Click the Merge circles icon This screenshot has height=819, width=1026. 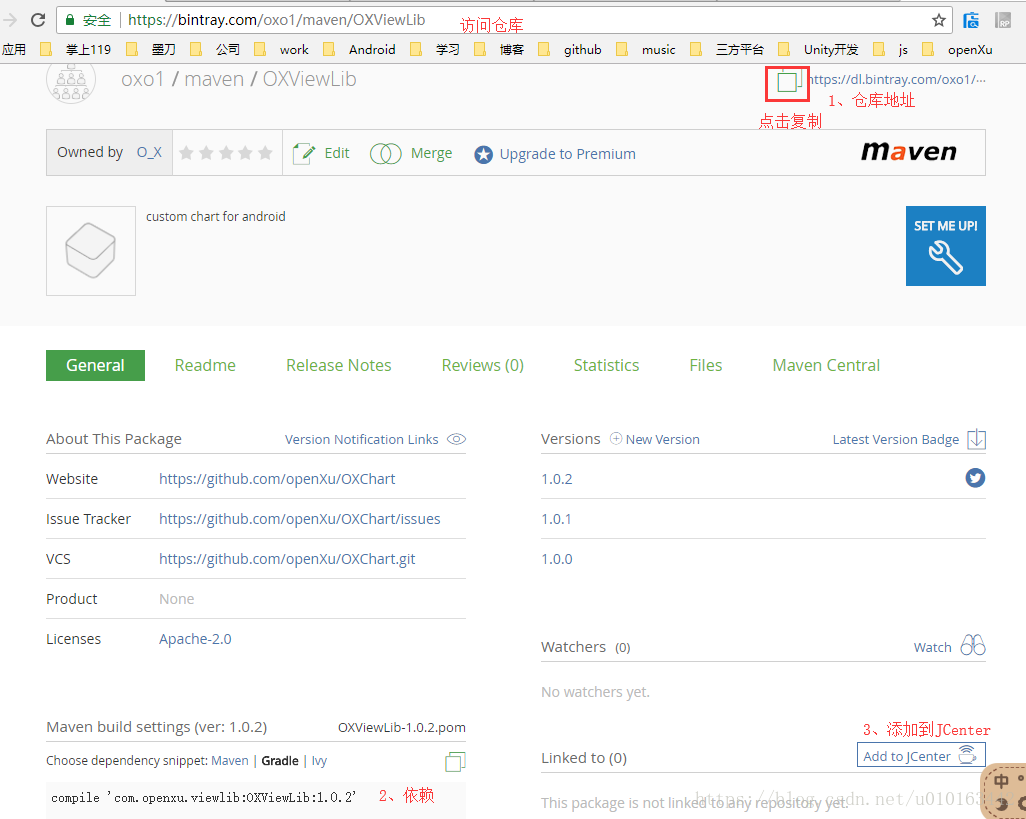pos(385,153)
